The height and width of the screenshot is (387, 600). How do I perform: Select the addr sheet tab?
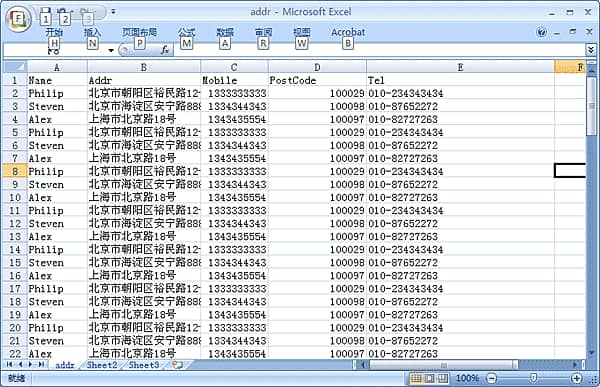(x=64, y=365)
